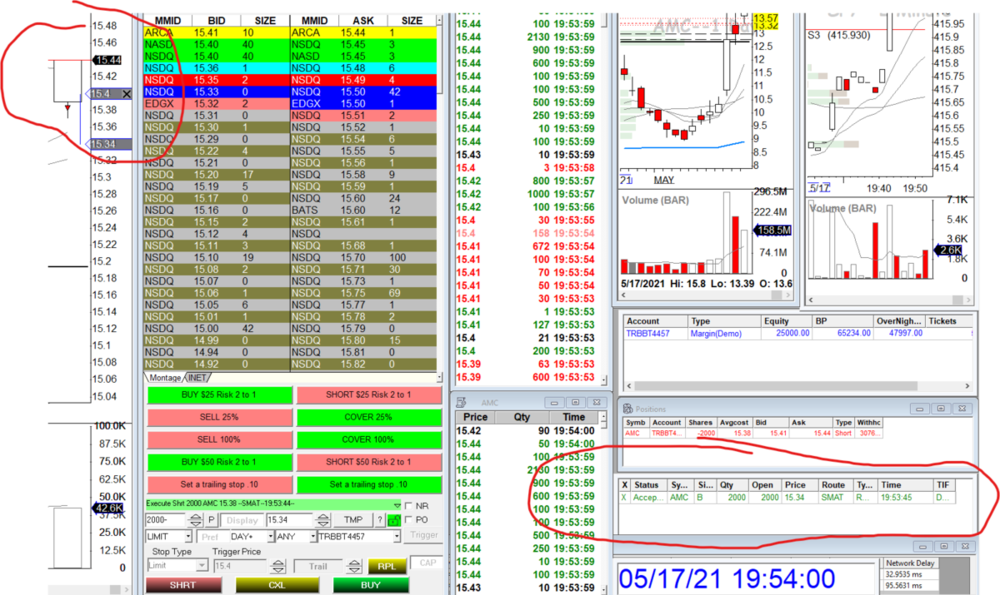Click the P icon beside the quantity field
The height and width of the screenshot is (595, 1000).
coord(212,518)
